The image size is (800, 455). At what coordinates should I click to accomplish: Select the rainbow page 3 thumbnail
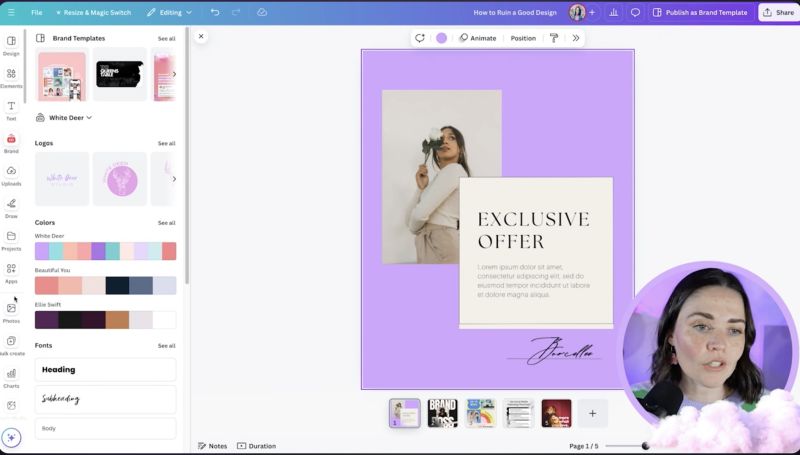point(481,413)
